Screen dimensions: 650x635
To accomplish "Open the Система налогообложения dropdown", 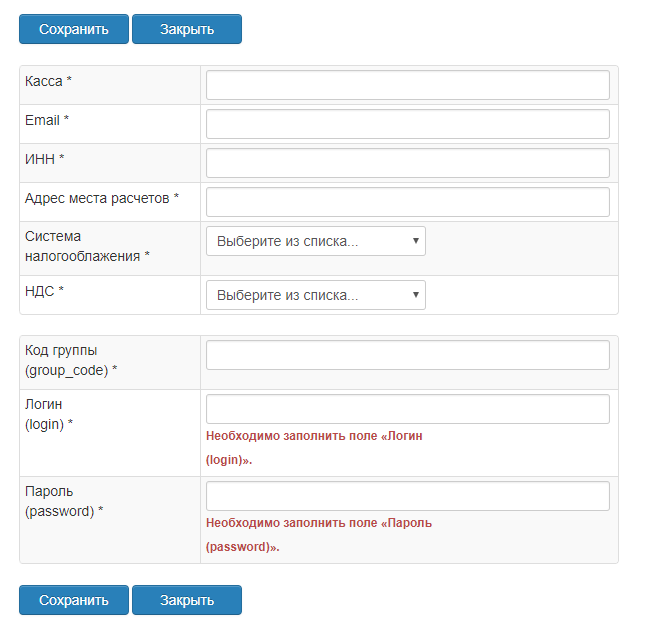I will pos(315,241).
